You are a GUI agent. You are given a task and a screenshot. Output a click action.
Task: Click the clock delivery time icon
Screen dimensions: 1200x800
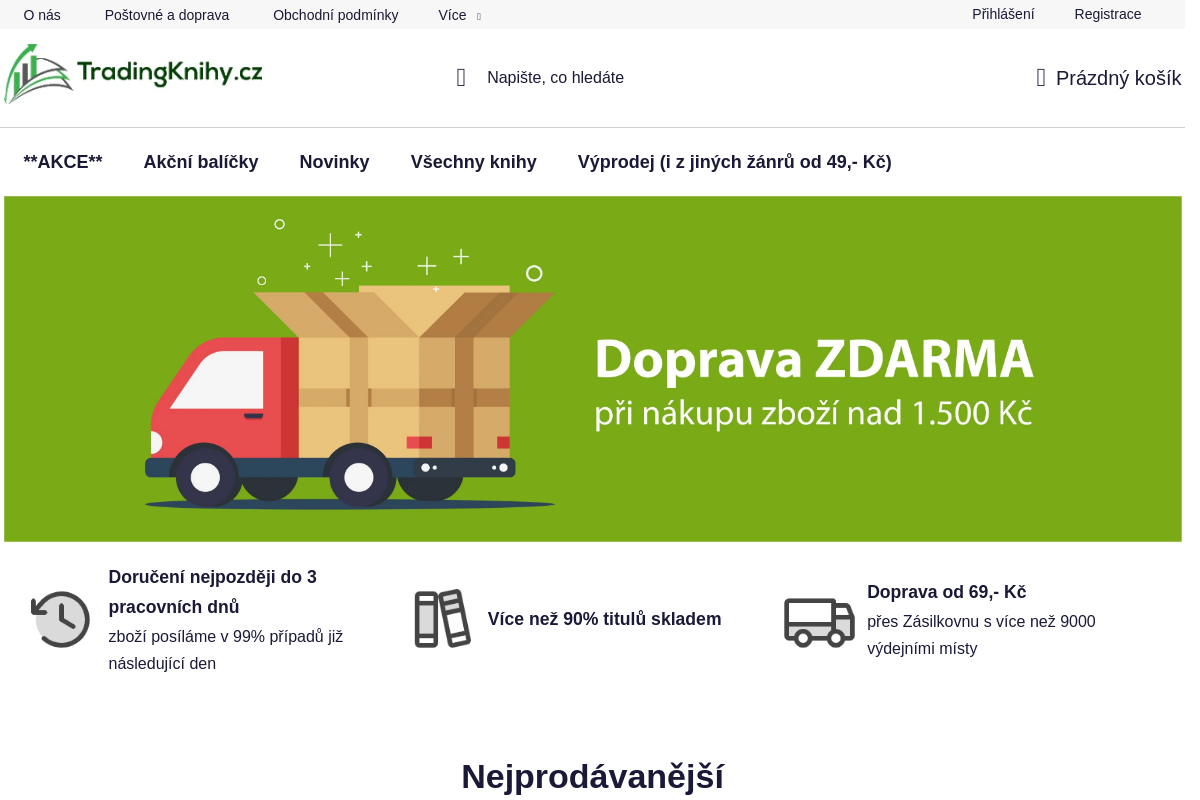pyautogui.click(x=61, y=619)
